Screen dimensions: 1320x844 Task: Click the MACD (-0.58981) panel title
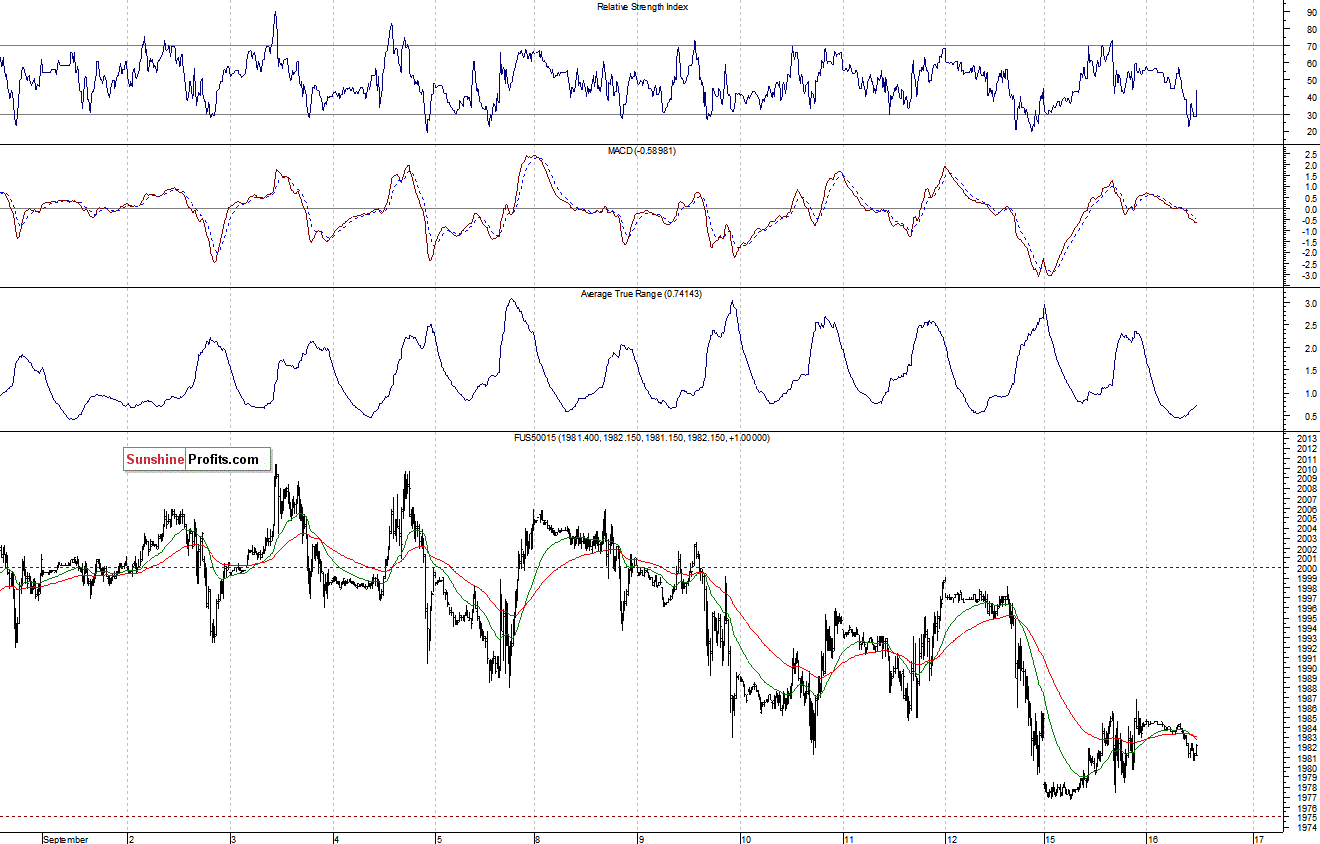click(x=642, y=150)
